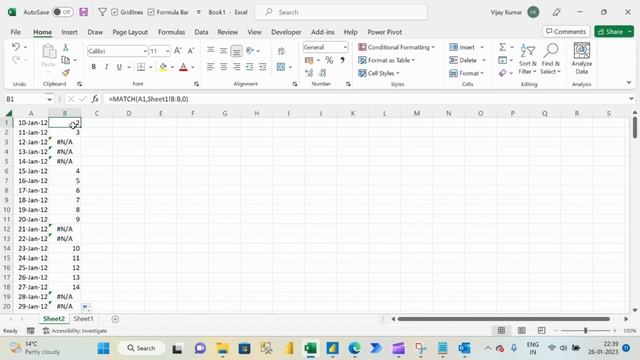Open Conditional Formatting menu
This screenshot has height=360, width=640.
tap(396, 47)
